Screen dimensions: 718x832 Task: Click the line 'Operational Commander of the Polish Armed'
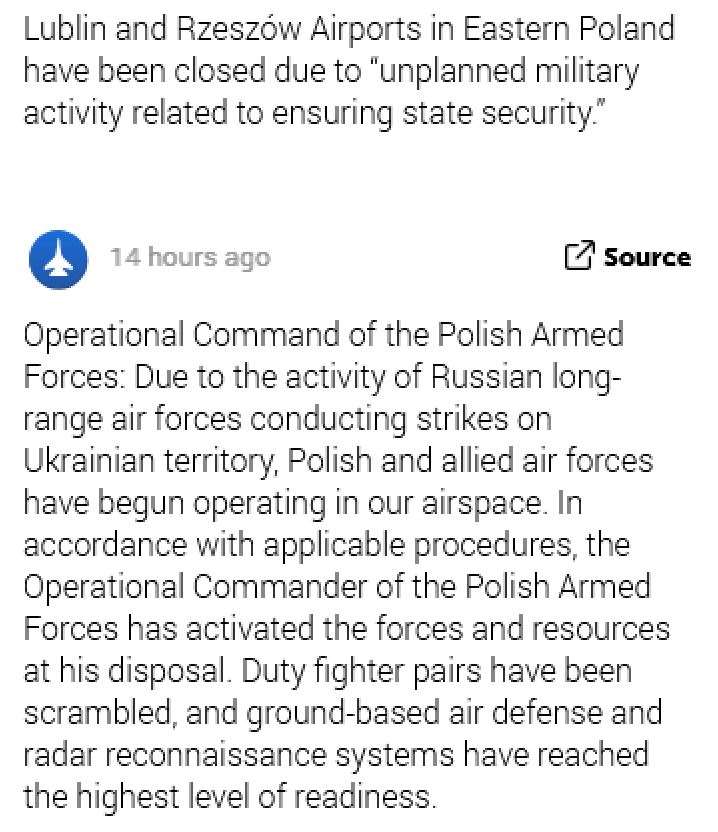click(x=337, y=587)
